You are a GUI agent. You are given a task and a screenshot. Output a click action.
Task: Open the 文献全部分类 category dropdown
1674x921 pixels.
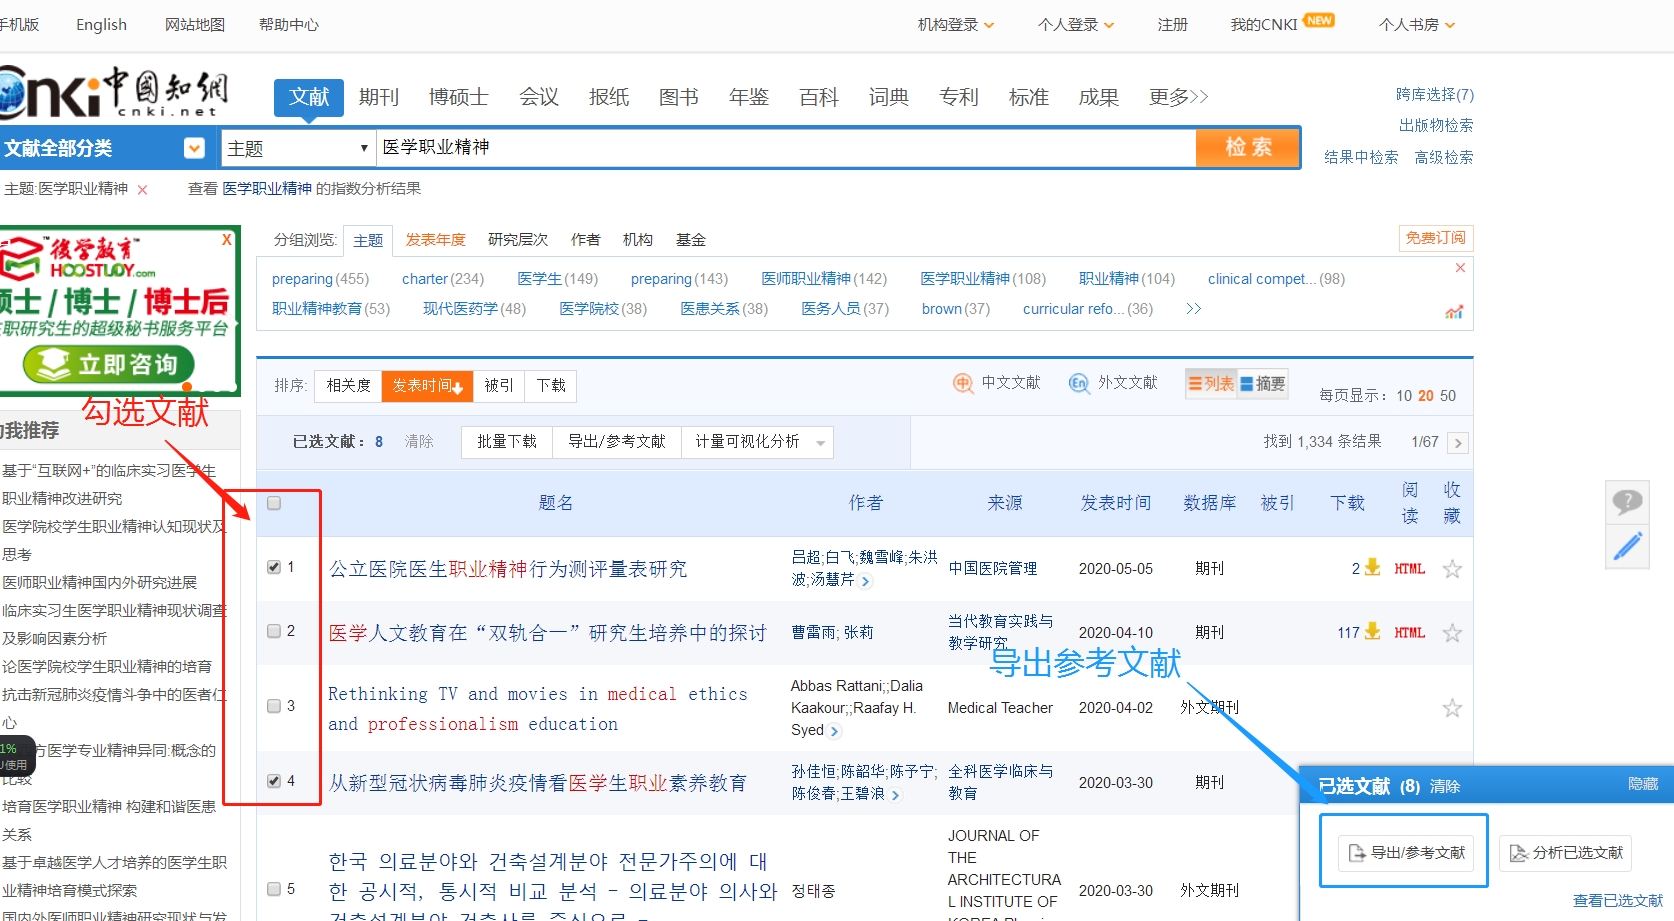pyautogui.click(x=194, y=147)
